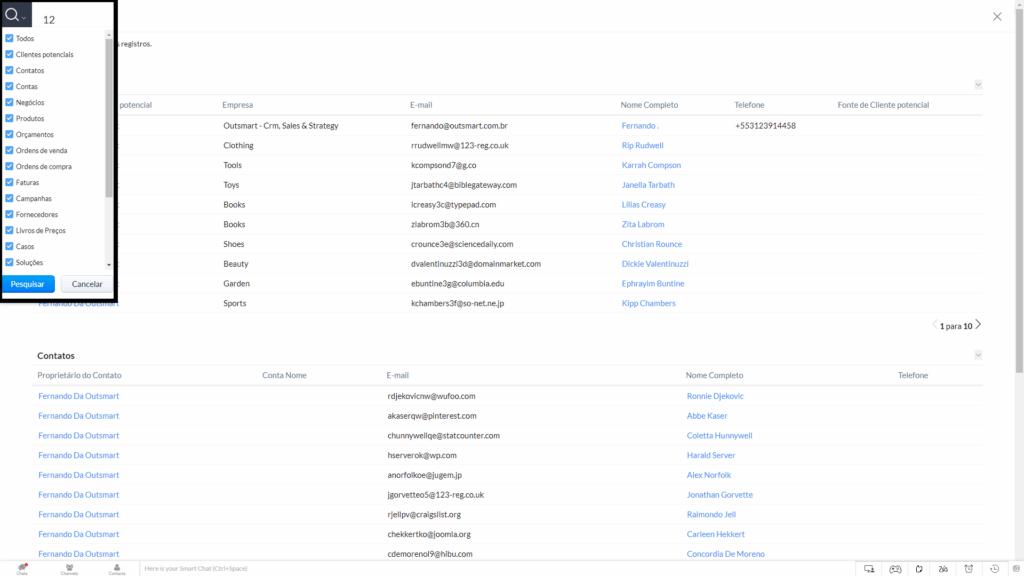Uncheck Clientes potenciais filter
The width and height of the screenshot is (1024, 576).
(9, 54)
